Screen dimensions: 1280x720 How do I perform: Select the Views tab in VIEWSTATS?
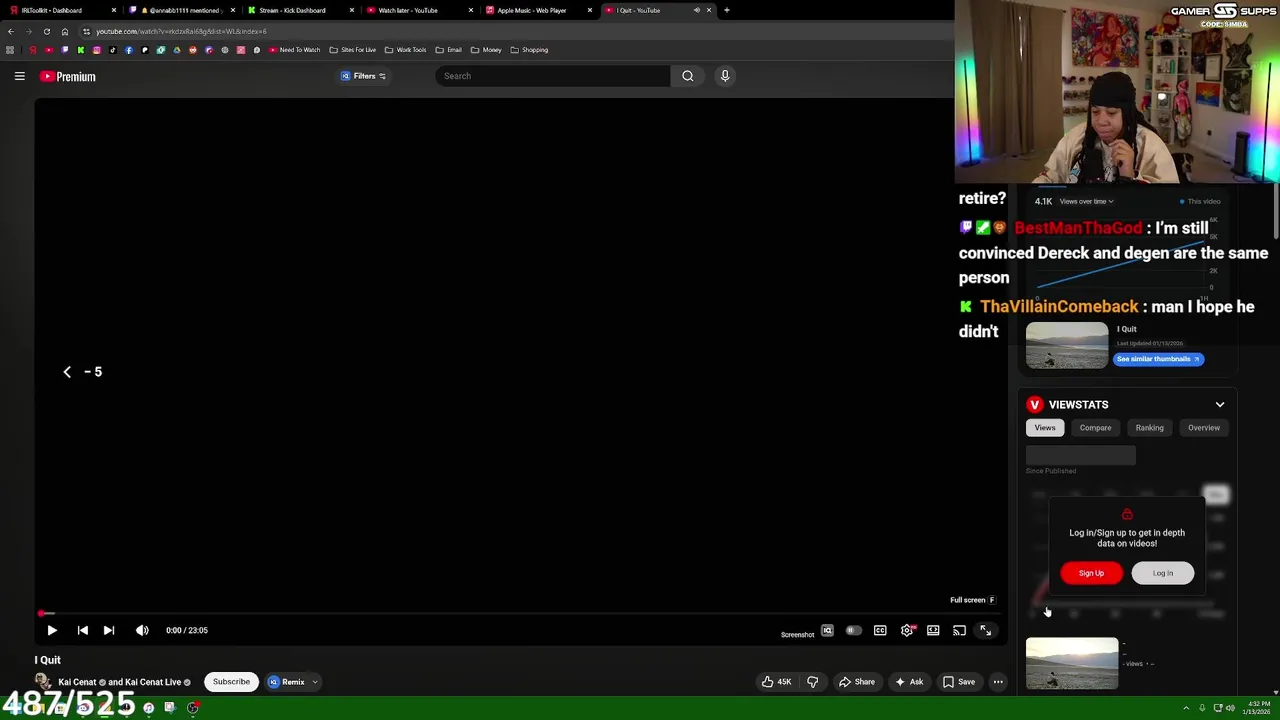(1045, 428)
